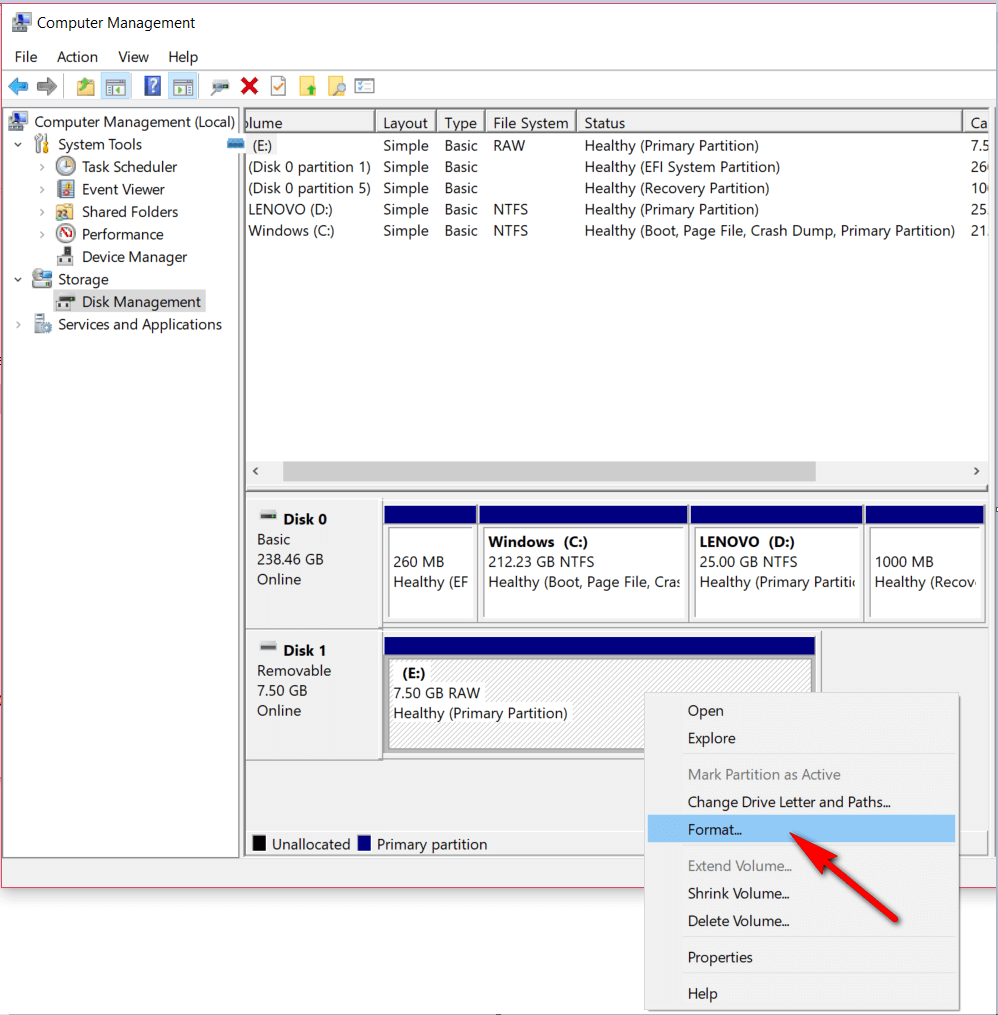Select Windows (C:) row in volume list

tap(617, 231)
